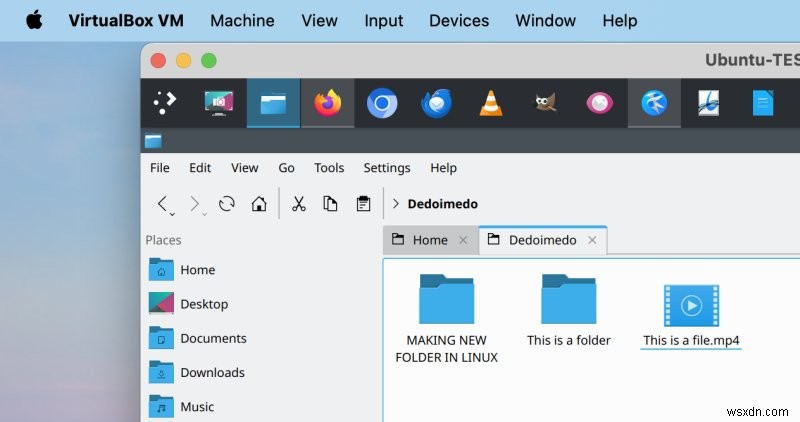The width and height of the screenshot is (800, 422).
Task: Click the small folder icon in the title strip
Action: point(153,140)
